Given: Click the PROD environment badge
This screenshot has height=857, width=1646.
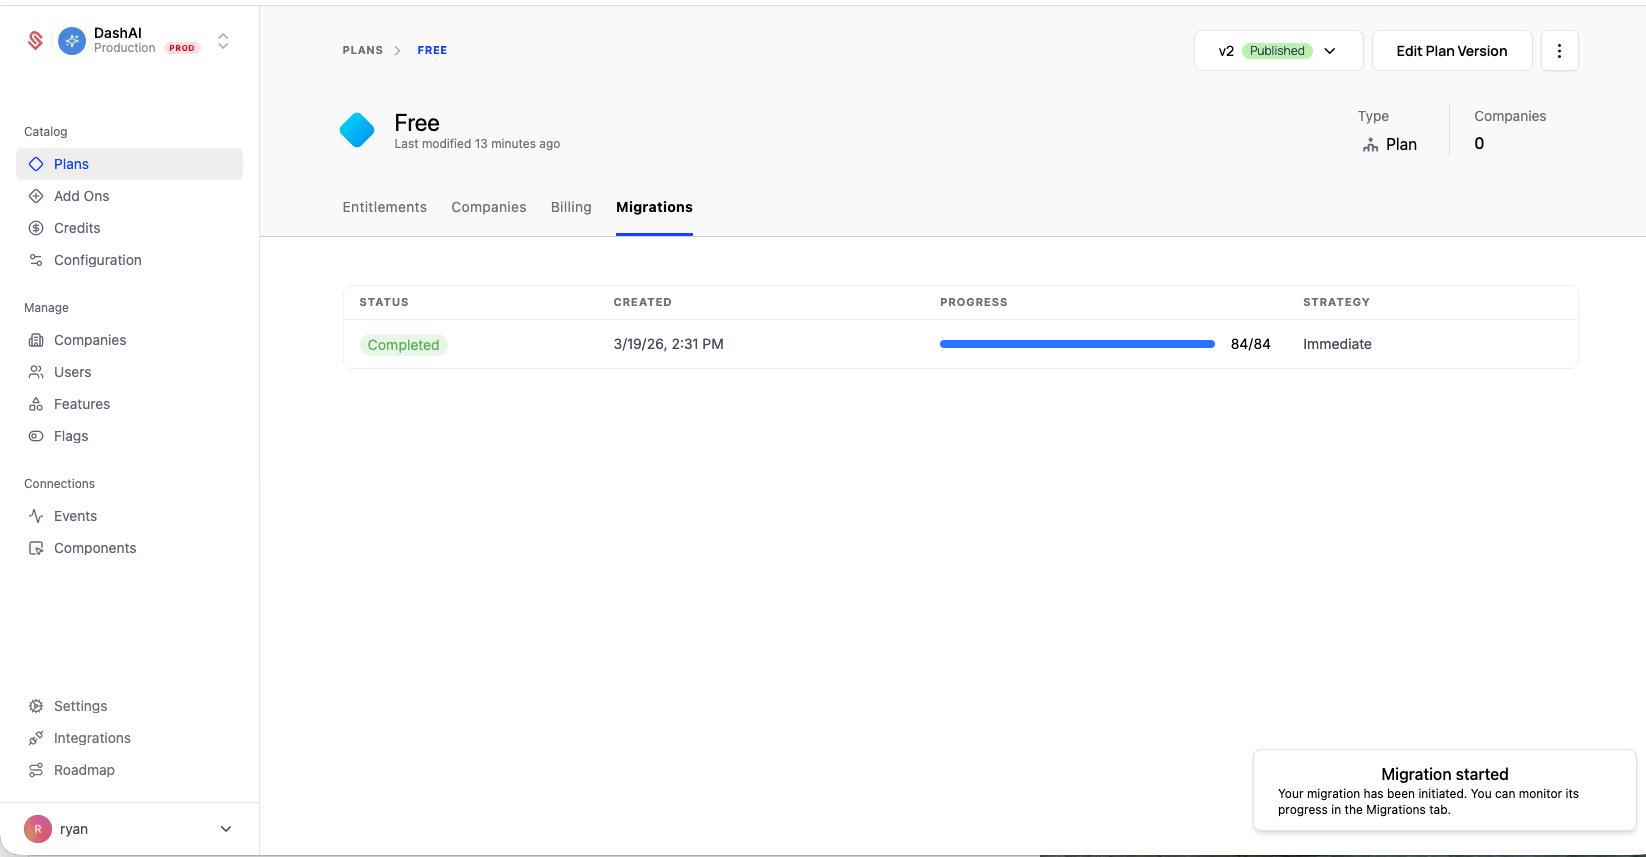Looking at the screenshot, I should [182, 48].
